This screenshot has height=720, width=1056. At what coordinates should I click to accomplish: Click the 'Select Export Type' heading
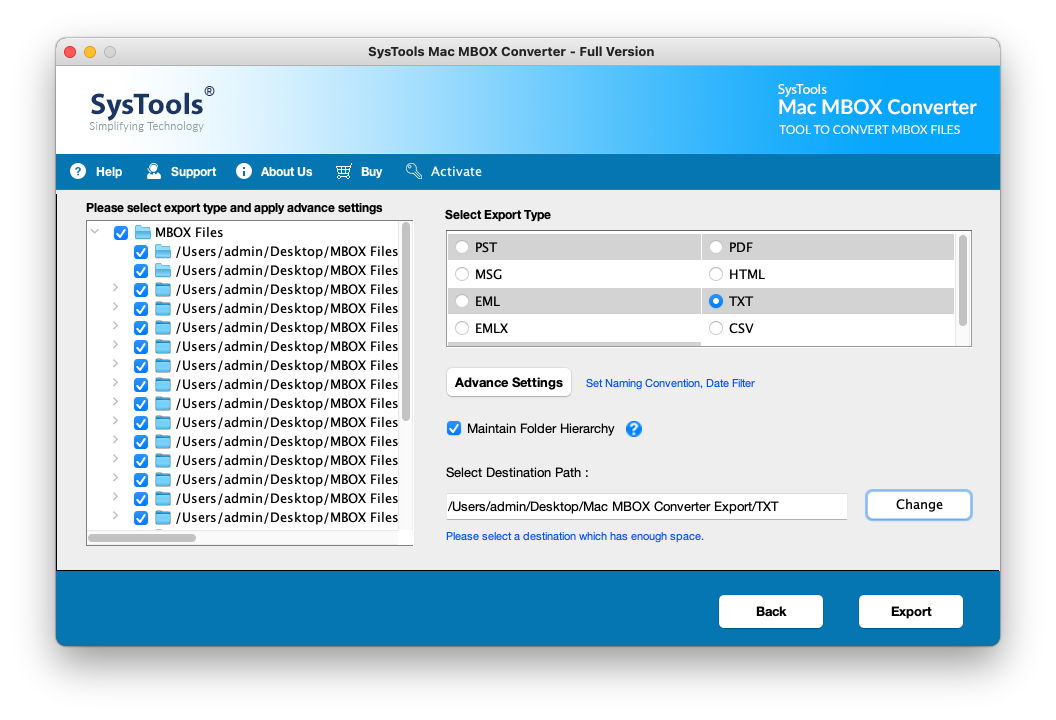coord(498,215)
